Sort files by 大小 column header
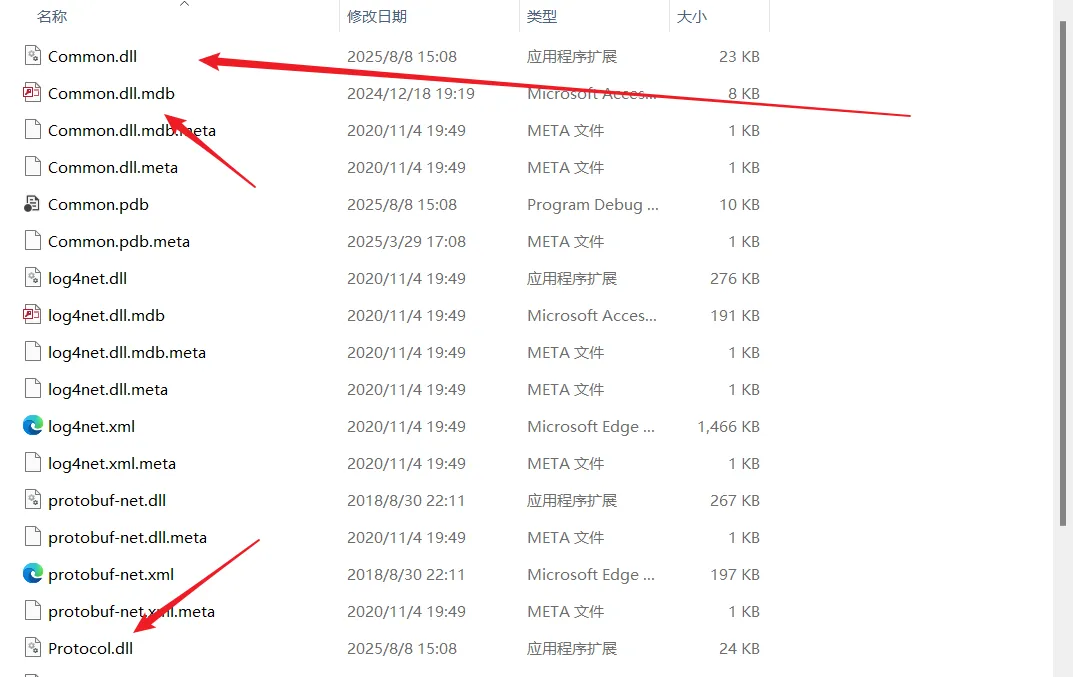 [x=691, y=17]
